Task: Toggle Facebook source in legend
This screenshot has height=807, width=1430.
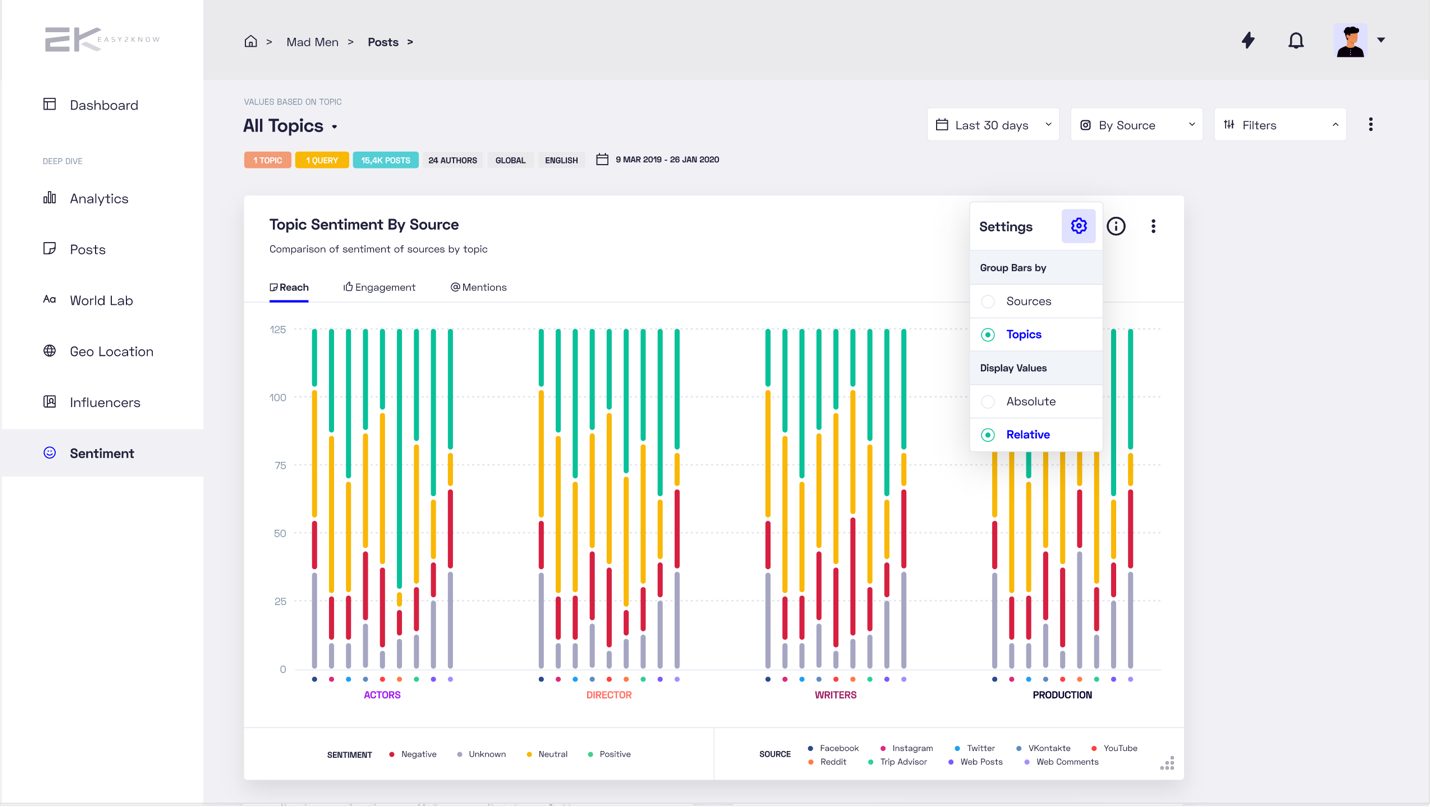Action: (x=833, y=748)
